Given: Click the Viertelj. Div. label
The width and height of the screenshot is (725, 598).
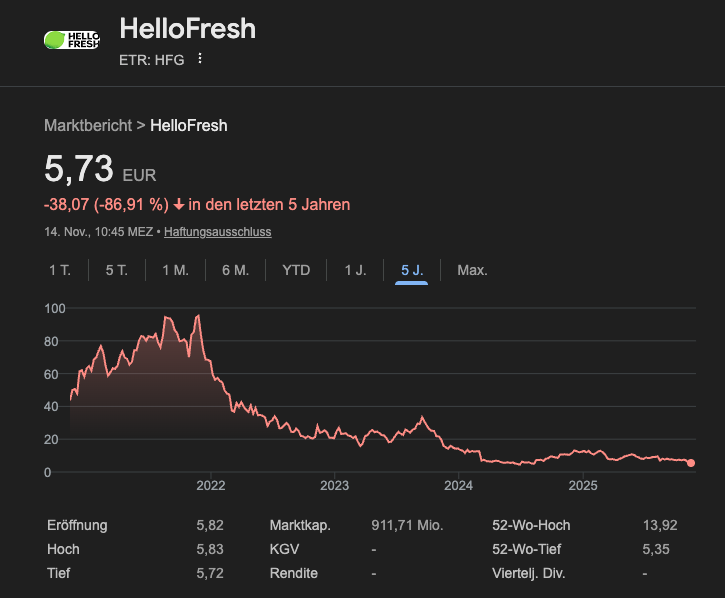Looking at the screenshot, I should click(x=528, y=573).
